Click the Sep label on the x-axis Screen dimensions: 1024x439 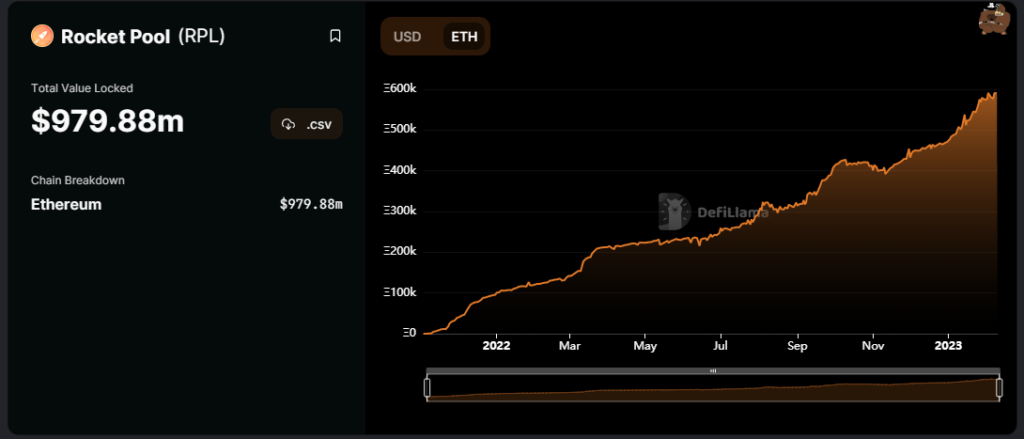pyautogui.click(x=797, y=346)
